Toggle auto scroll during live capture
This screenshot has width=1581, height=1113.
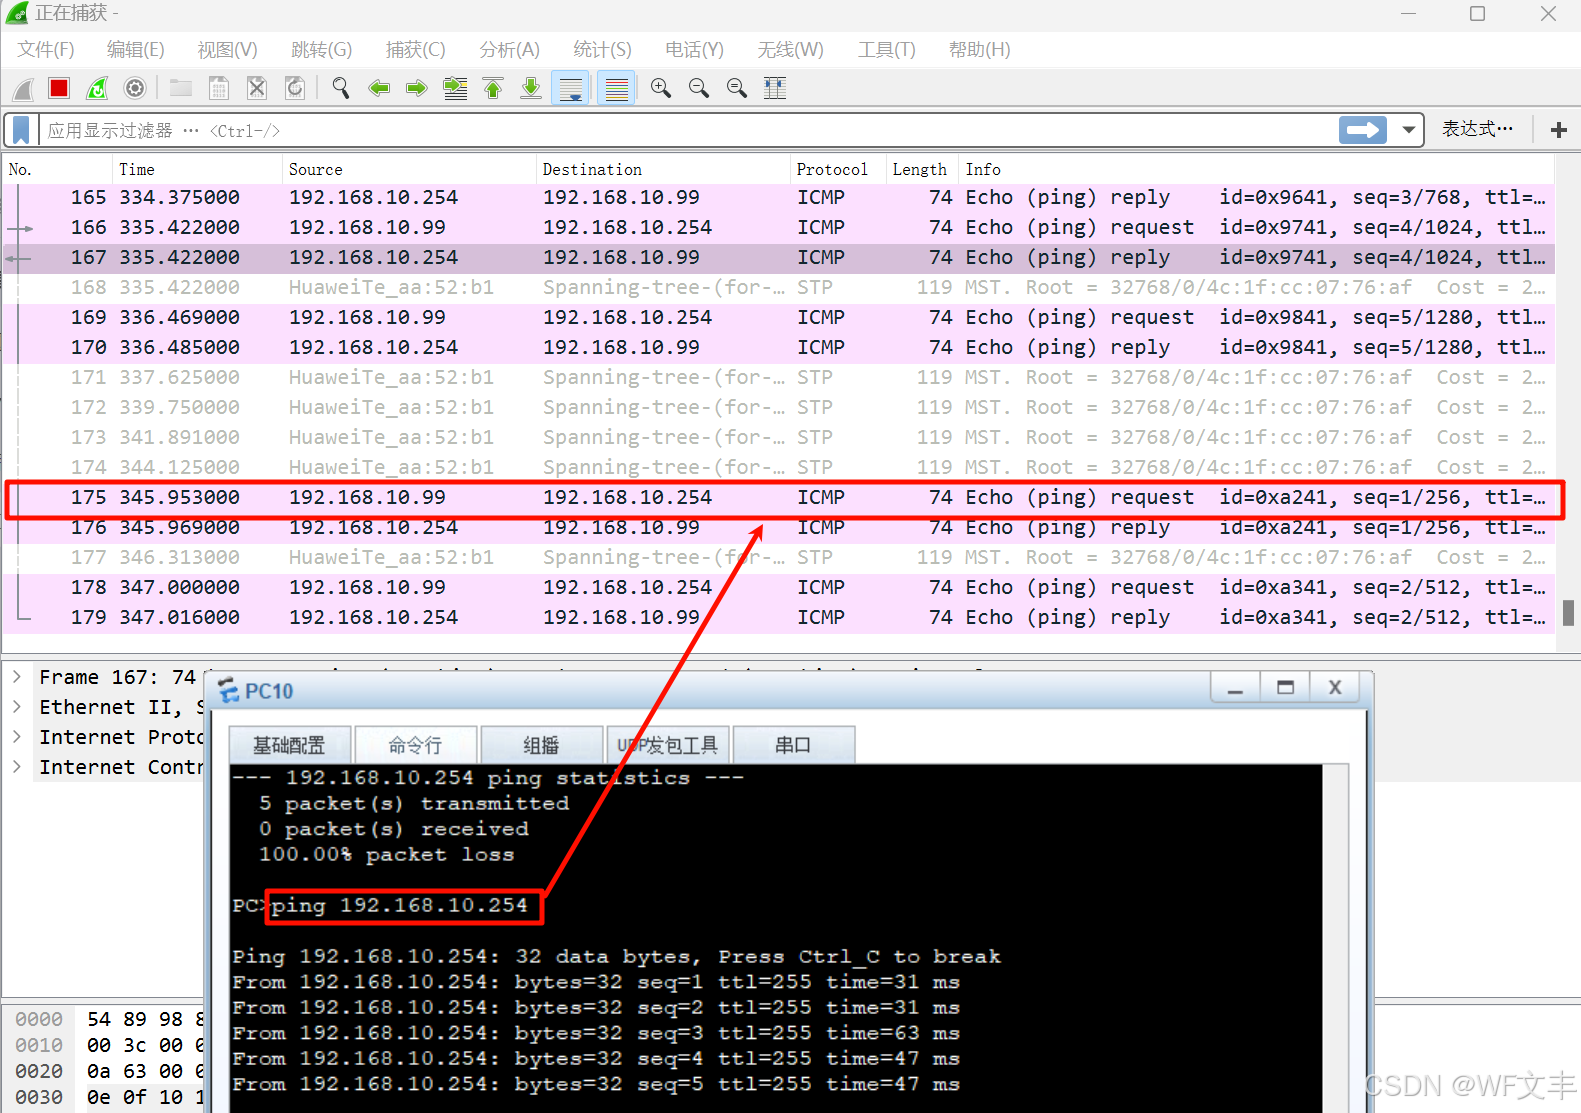tap(571, 89)
